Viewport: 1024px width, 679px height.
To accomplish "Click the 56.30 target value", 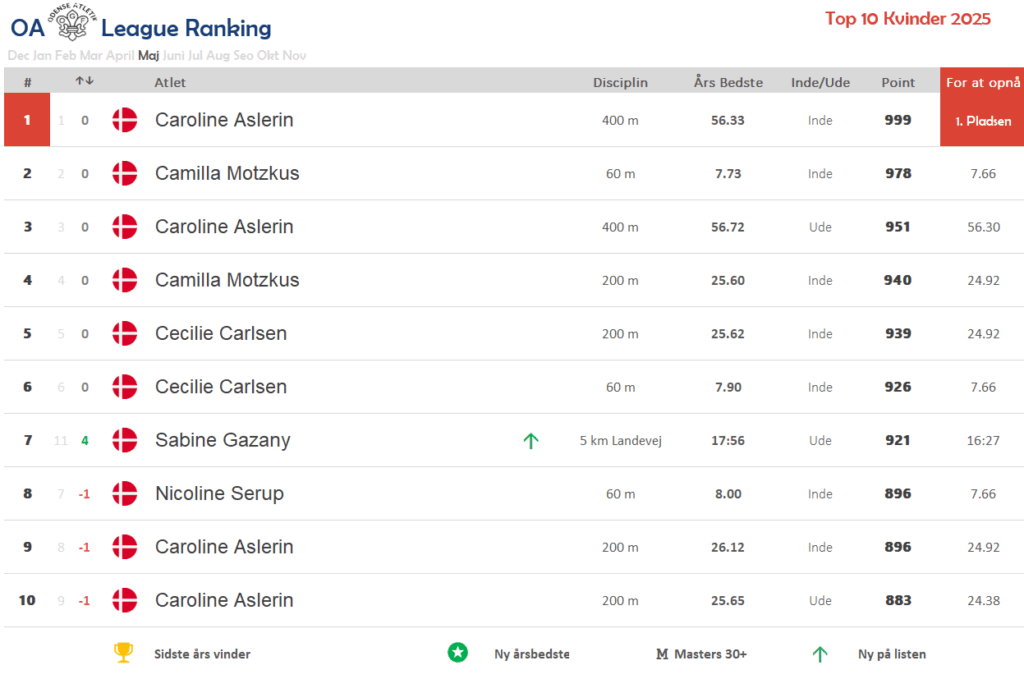I will [984, 227].
